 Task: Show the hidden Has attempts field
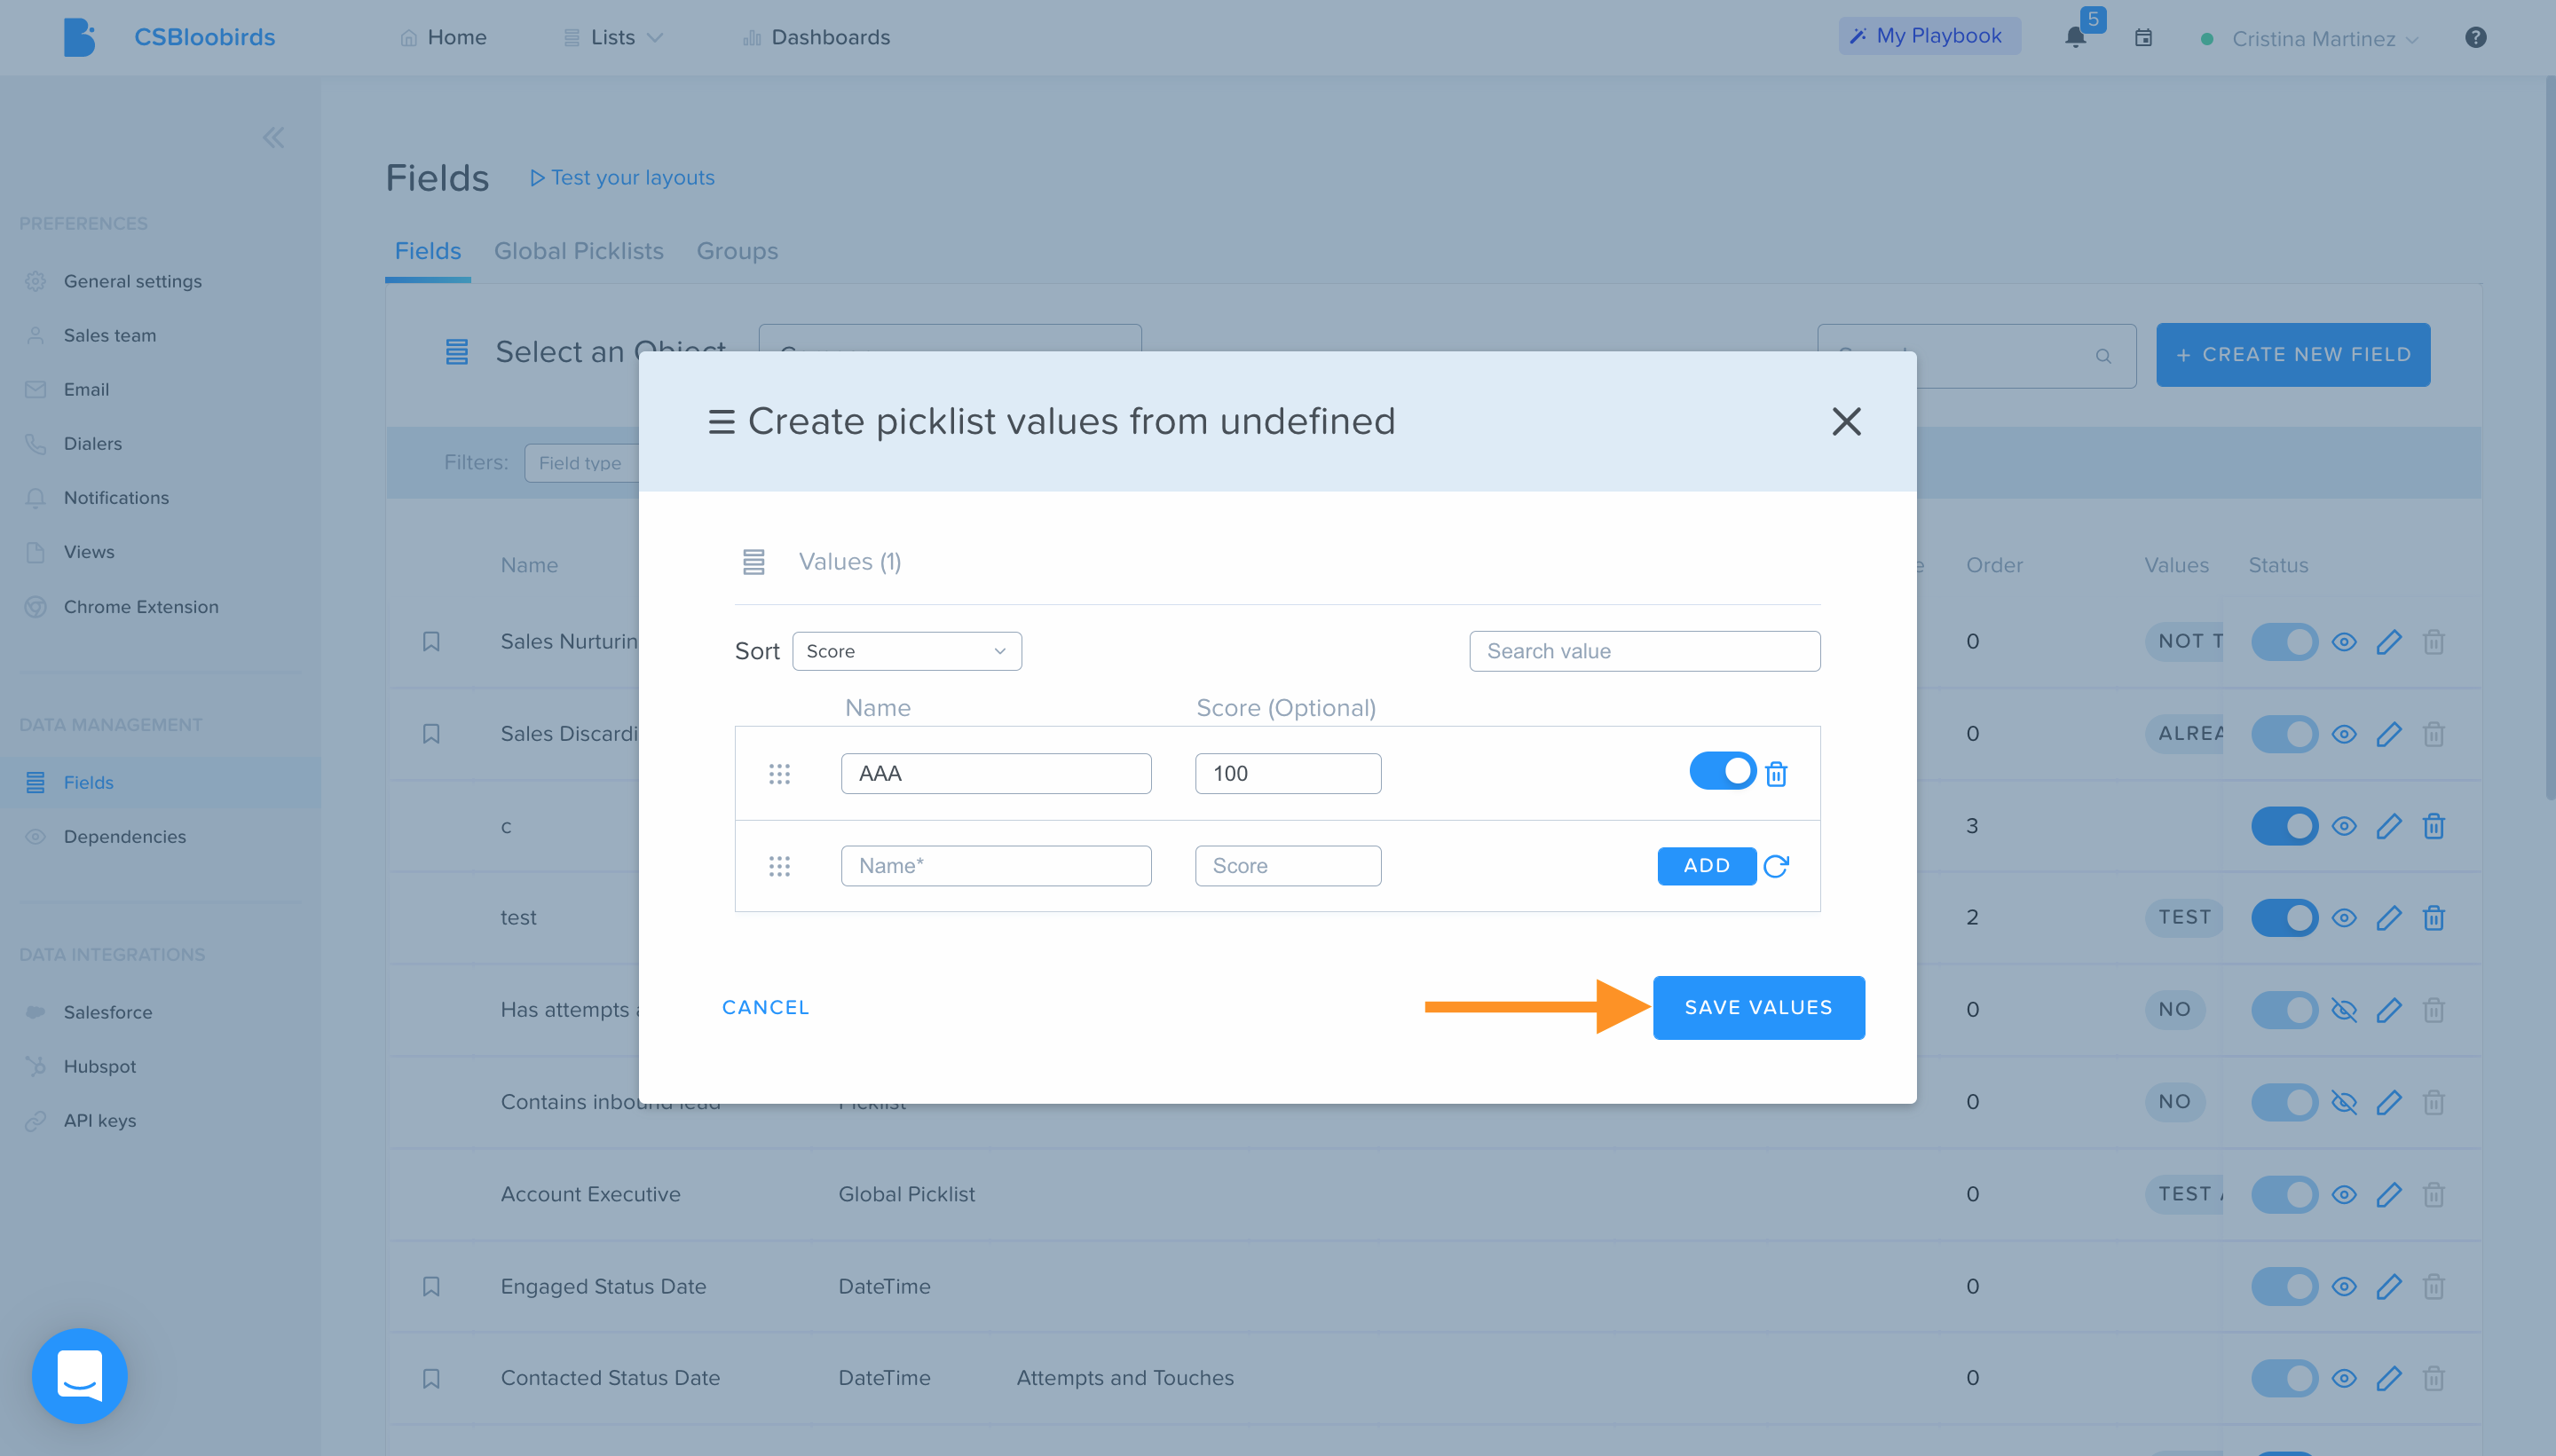[x=2343, y=1010]
